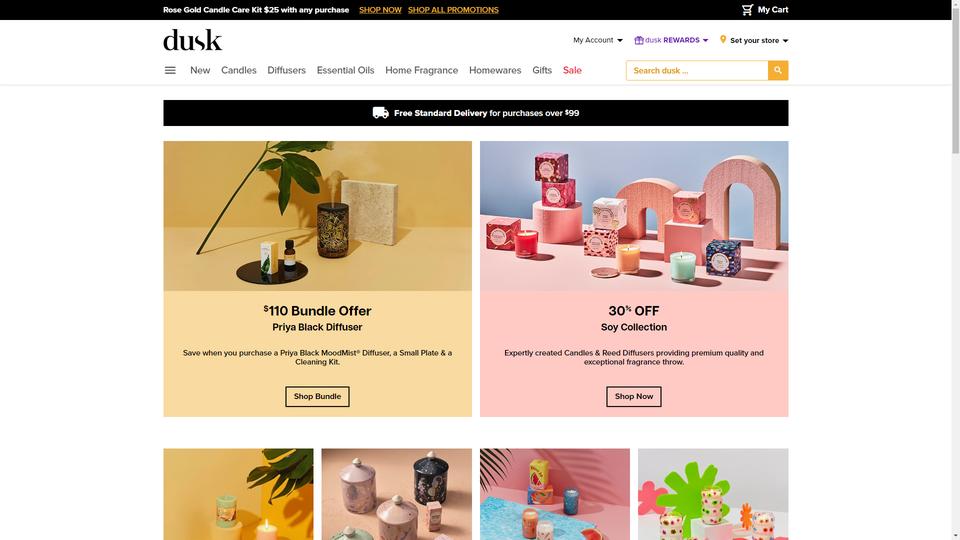Click the delivery truck icon

pos(380,113)
